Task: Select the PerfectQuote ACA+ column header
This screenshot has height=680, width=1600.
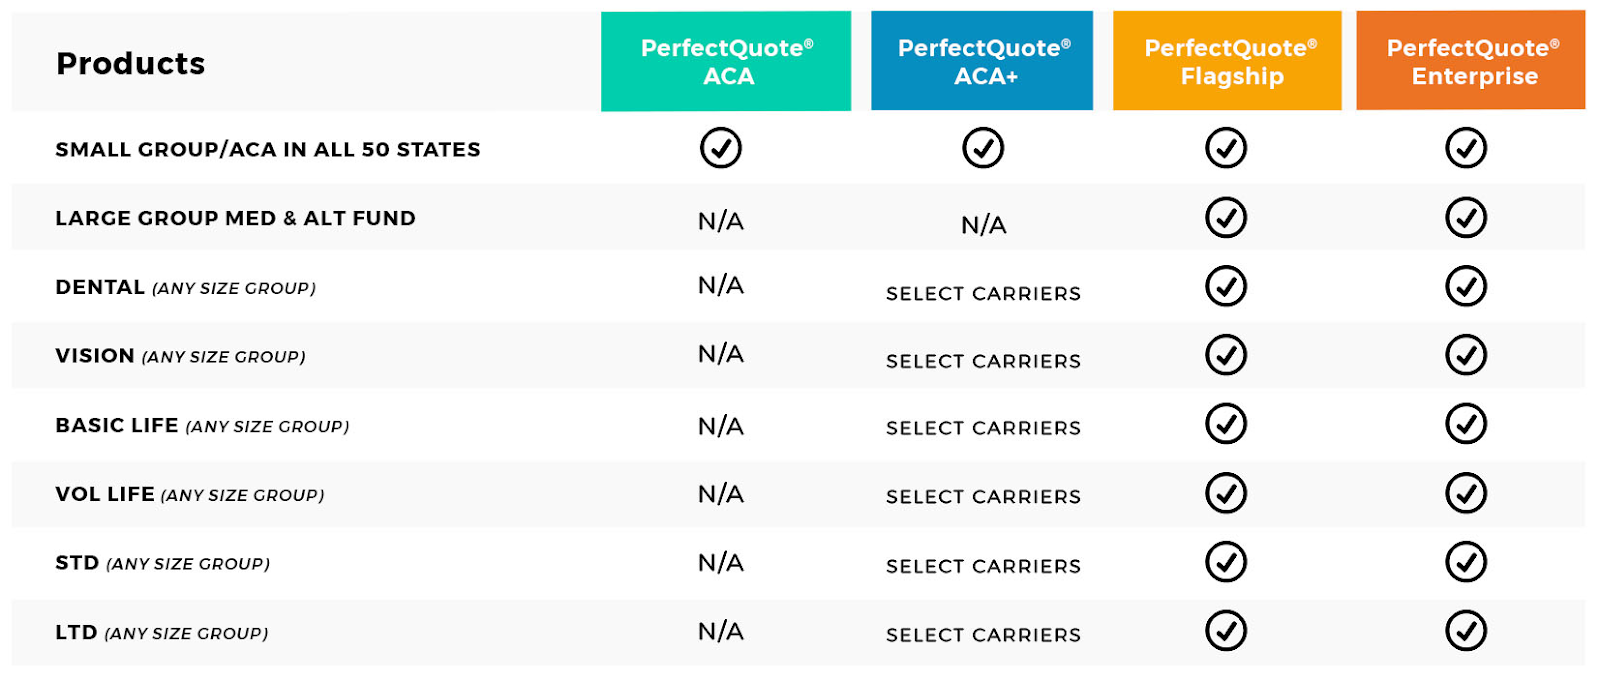Action: pyautogui.click(x=982, y=61)
